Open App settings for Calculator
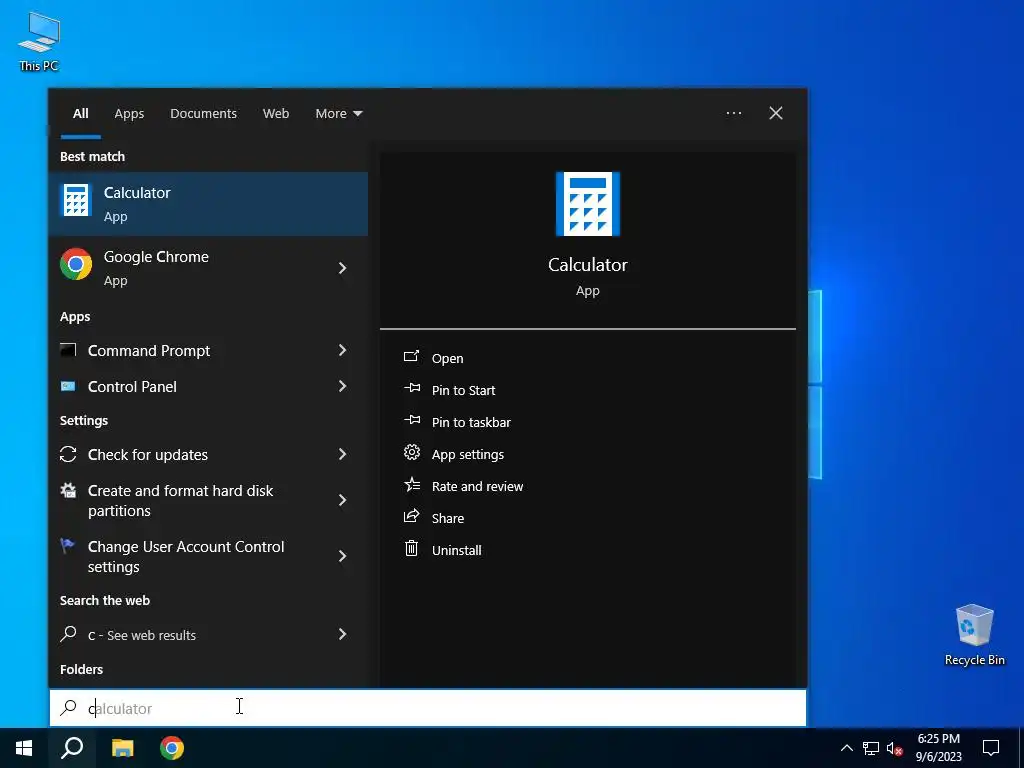This screenshot has height=768, width=1024. pos(468,455)
